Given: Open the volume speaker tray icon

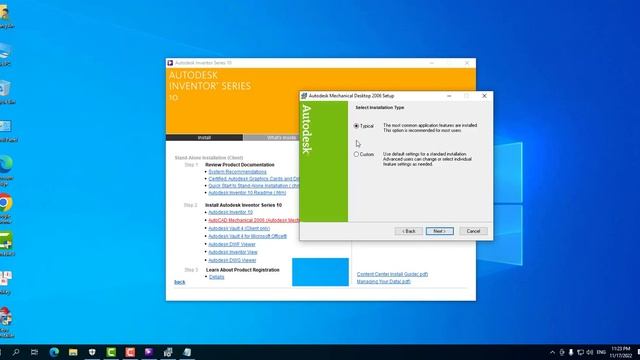Looking at the screenshot, I should pyautogui.click(x=590, y=352).
